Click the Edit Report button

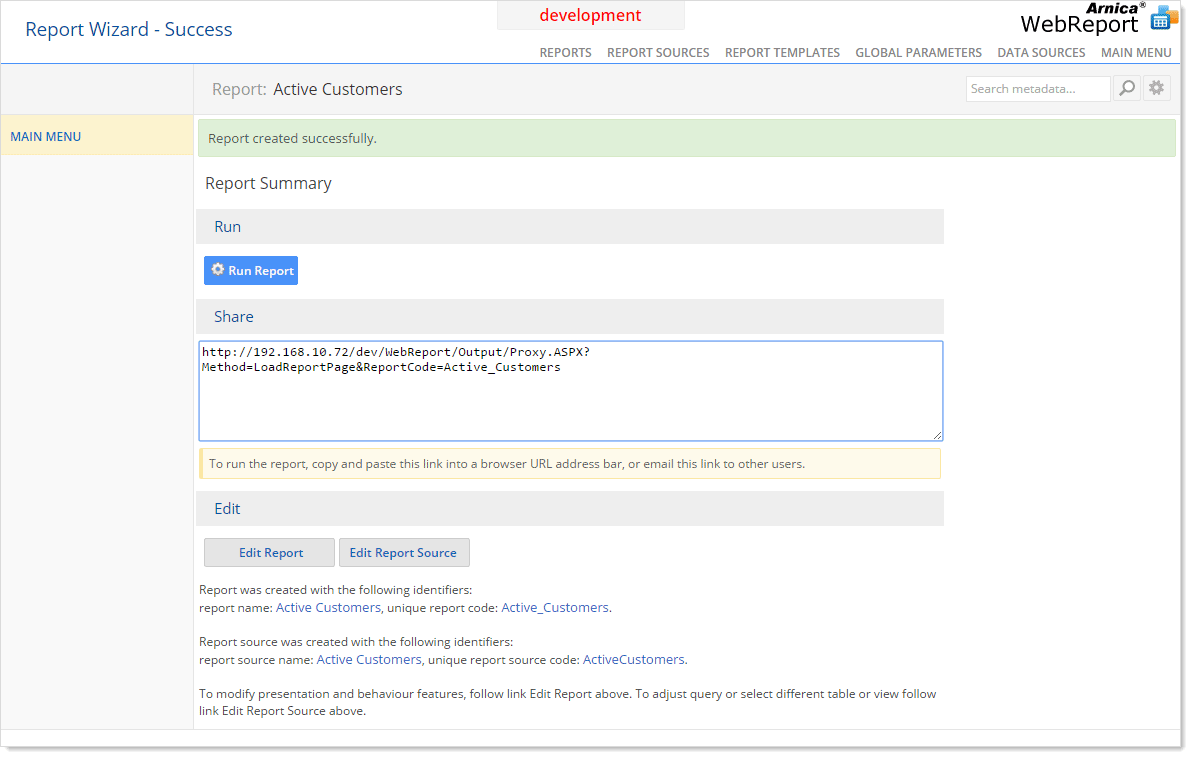[268, 552]
